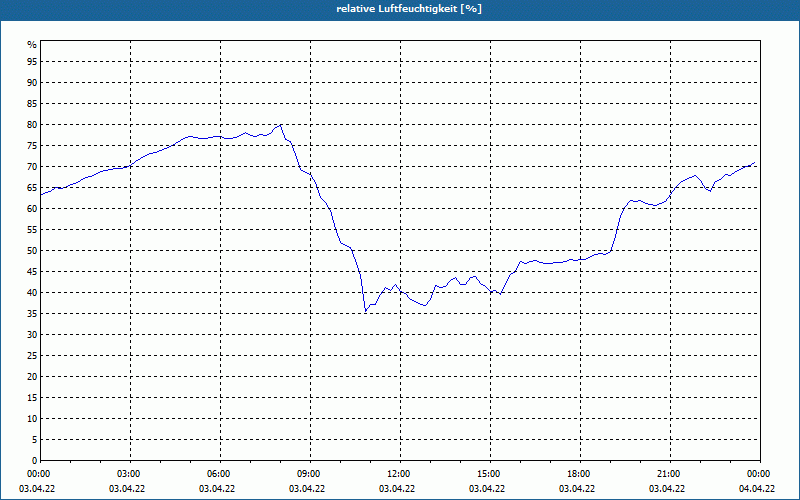Click the y-axis label '65'
This screenshot has height=500, width=800.
[x=32, y=188]
